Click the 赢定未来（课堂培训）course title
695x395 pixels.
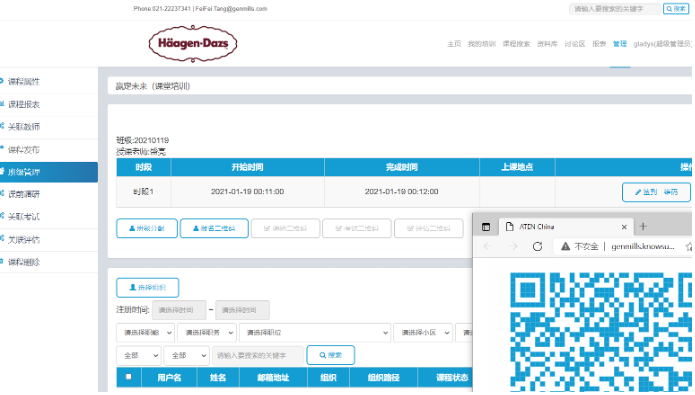tap(153, 86)
